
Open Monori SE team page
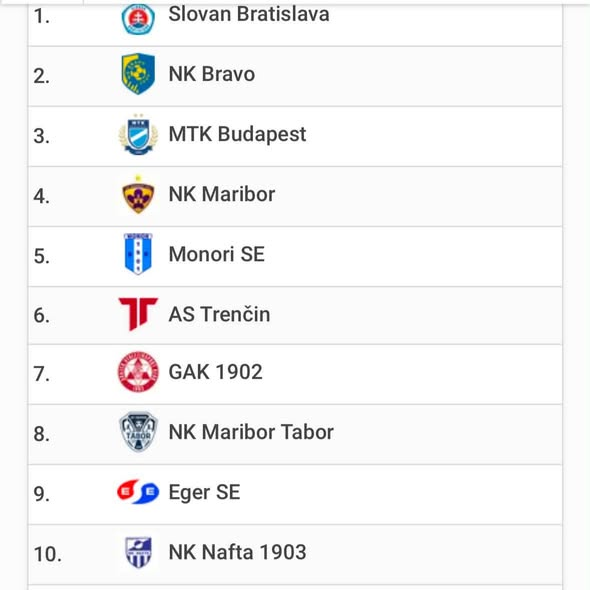[x=217, y=254]
